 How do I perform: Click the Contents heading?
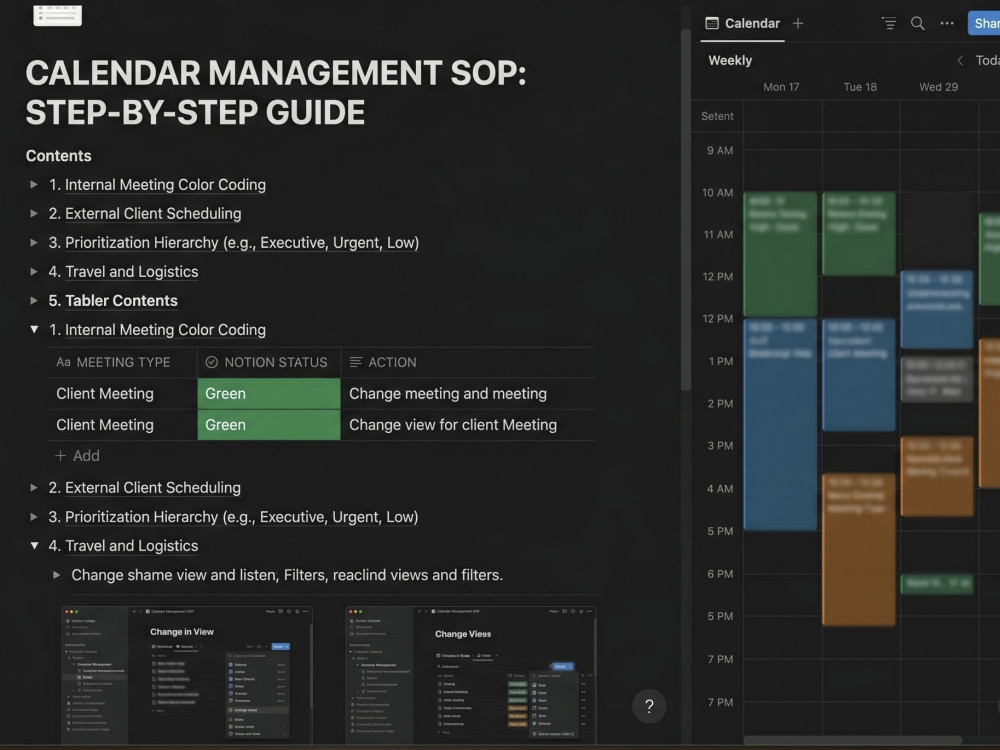(59, 156)
